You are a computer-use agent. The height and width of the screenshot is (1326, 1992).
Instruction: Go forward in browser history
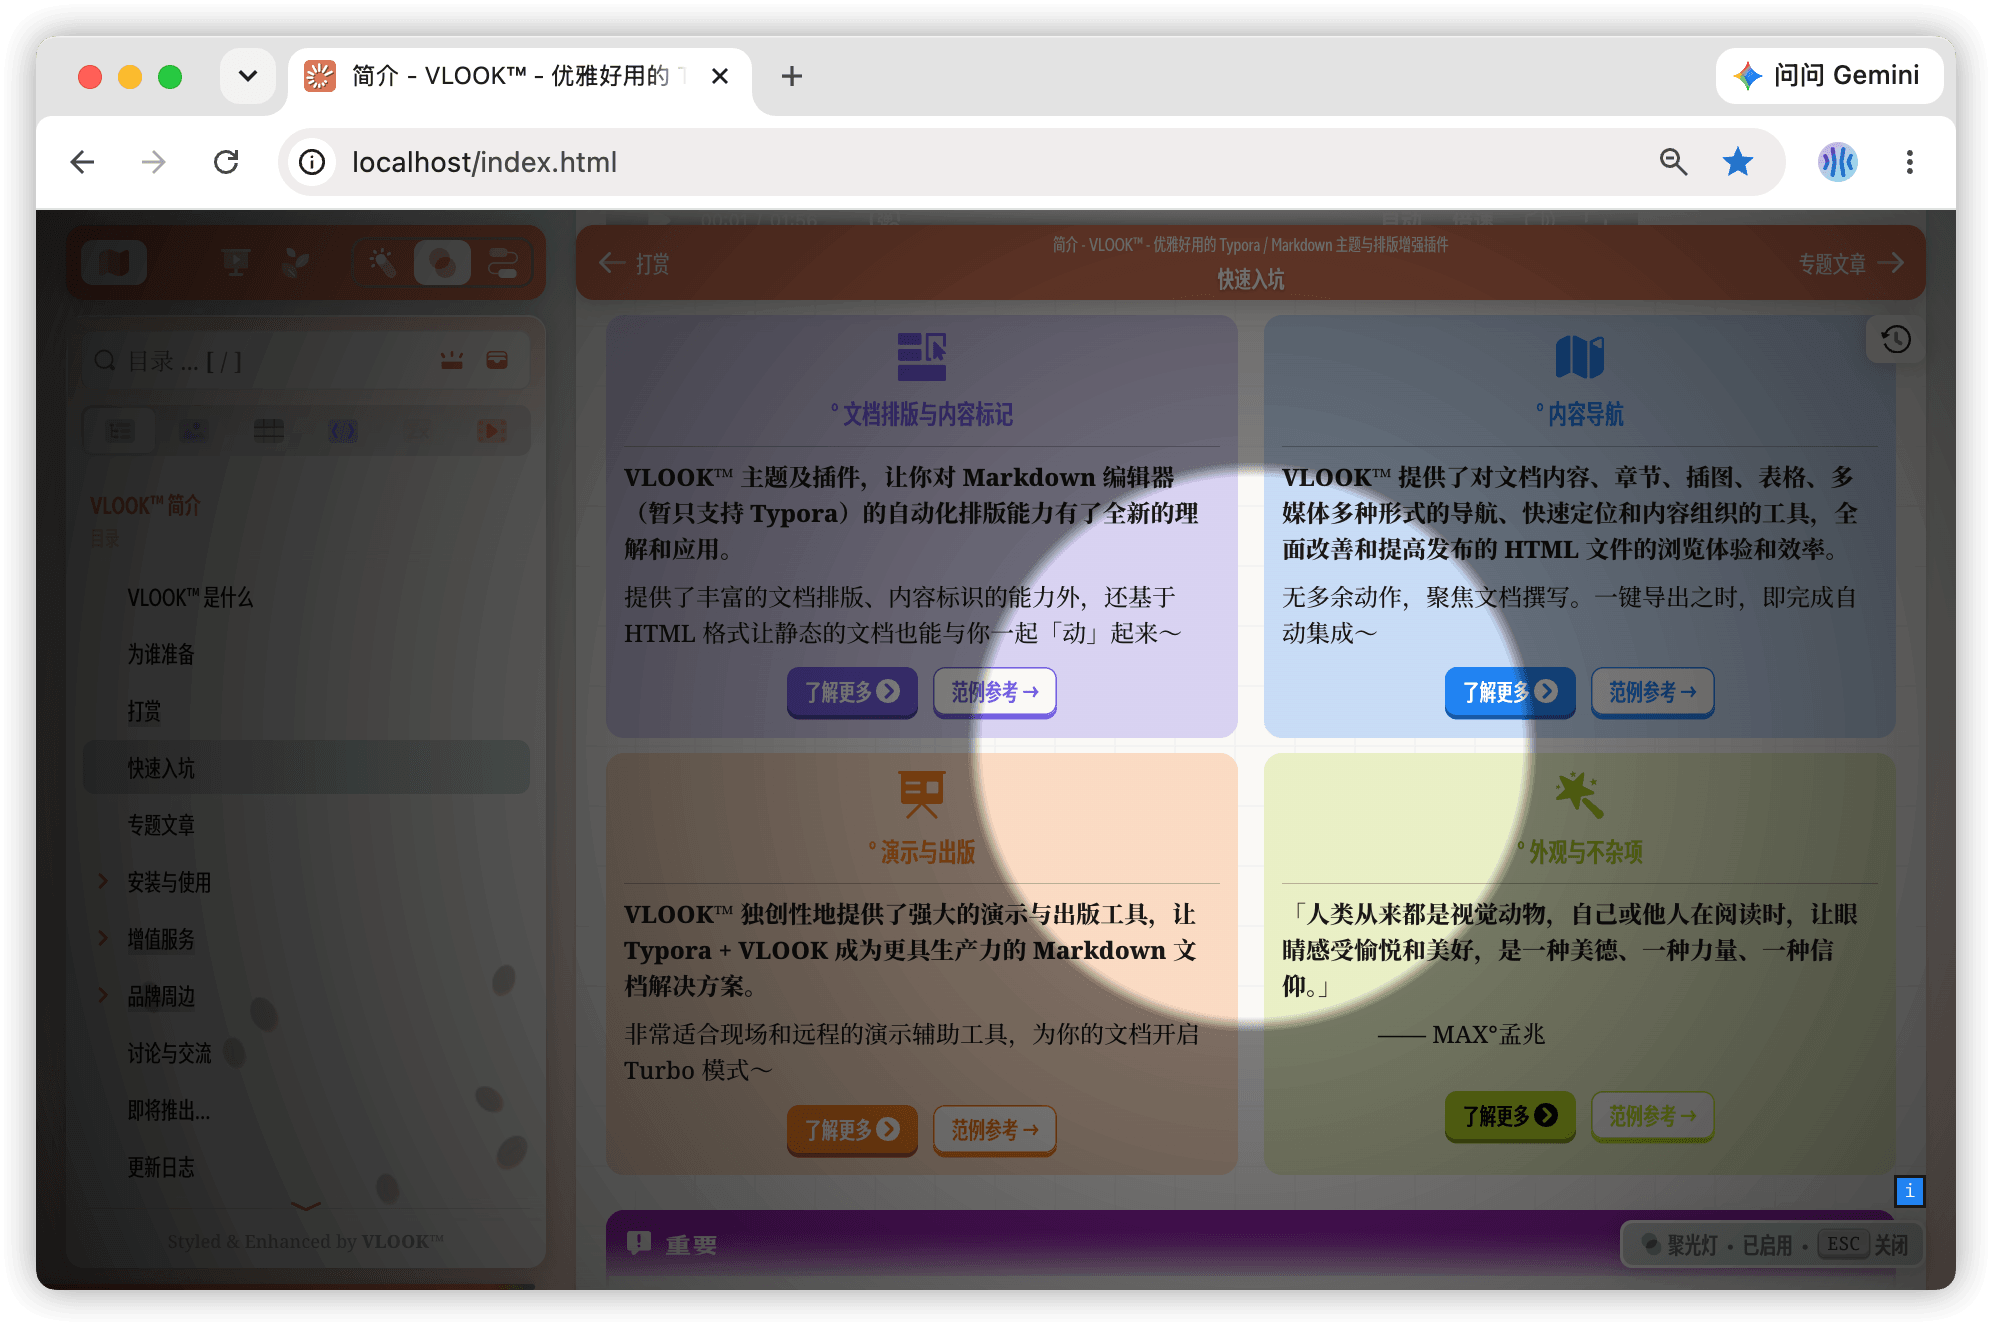coord(154,162)
